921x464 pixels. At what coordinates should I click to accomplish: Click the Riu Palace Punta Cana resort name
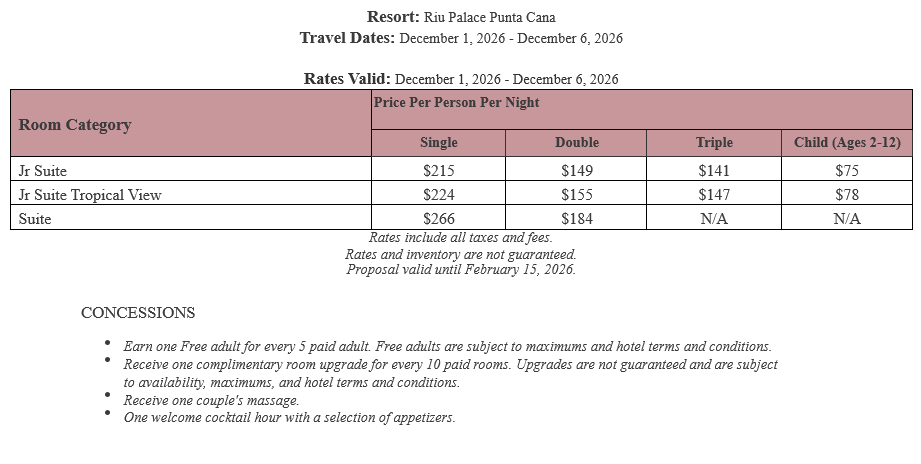coord(489,17)
